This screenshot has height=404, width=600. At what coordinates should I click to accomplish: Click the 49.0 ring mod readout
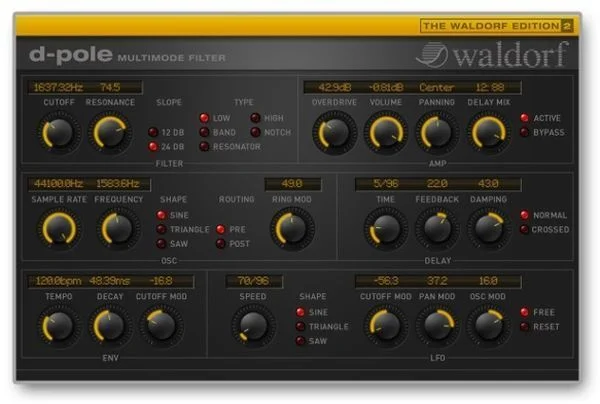(x=292, y=184)
